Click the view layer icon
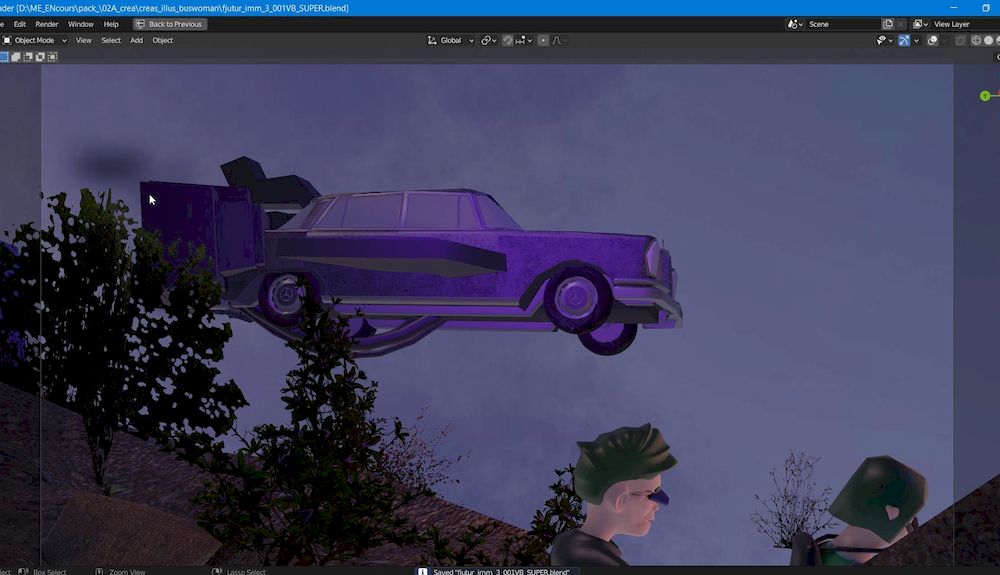 (x=919, y=24)
